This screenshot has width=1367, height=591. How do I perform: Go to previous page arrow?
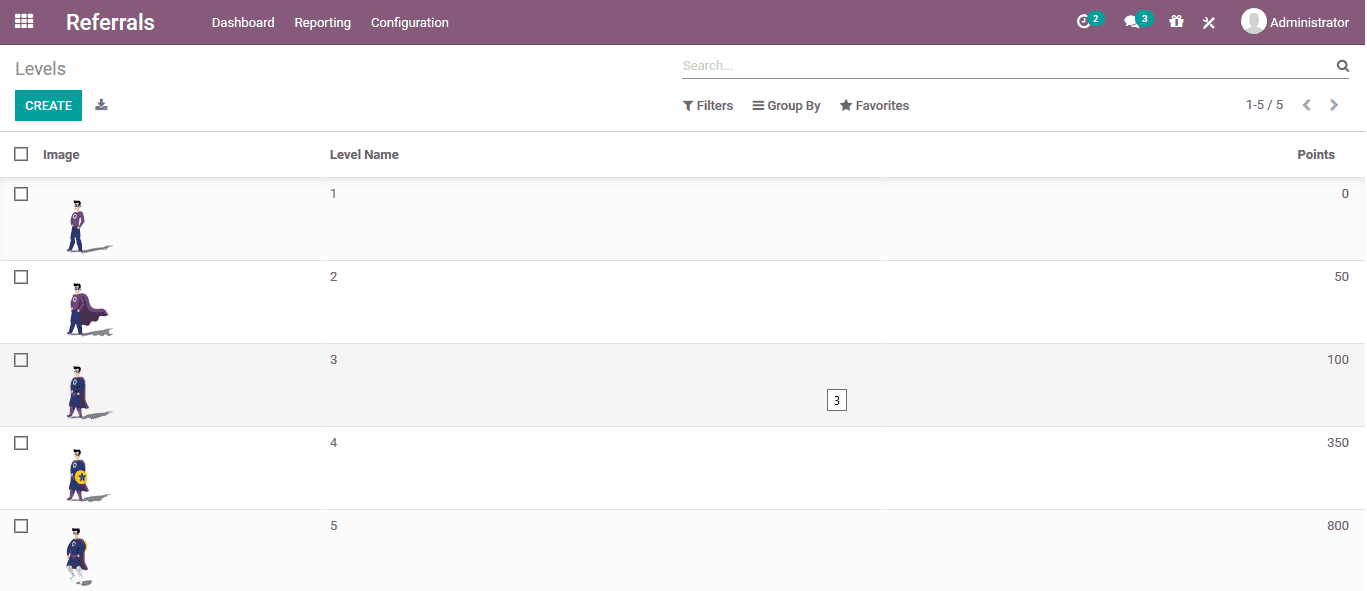[1306, 105]
